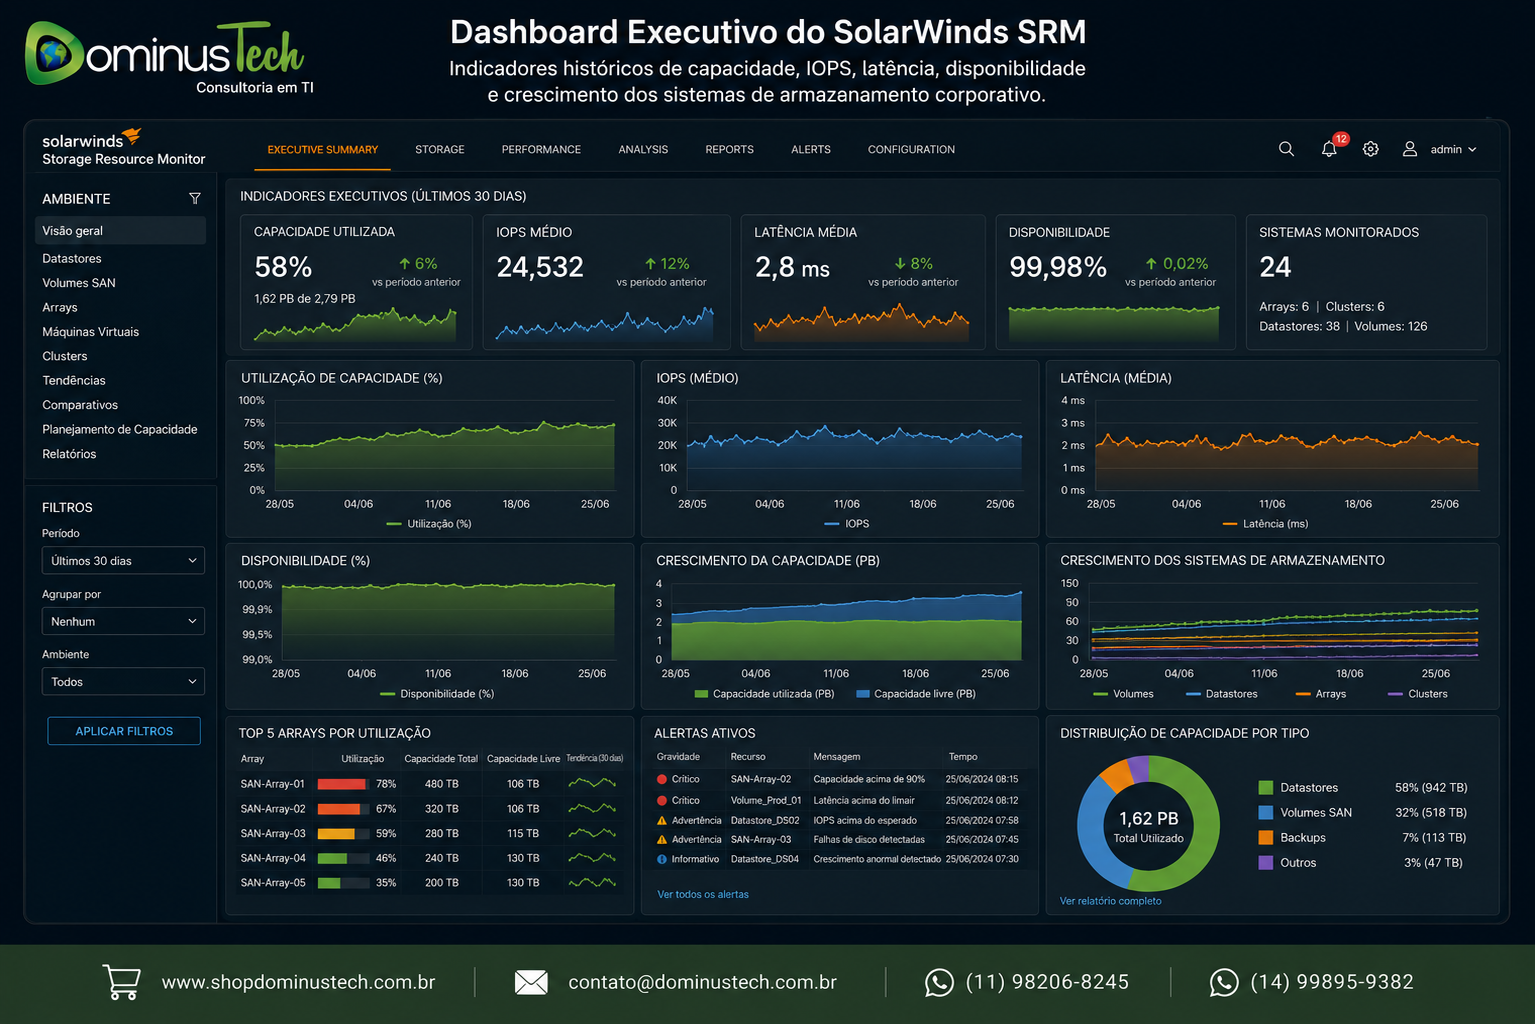Click WhatsApp icon beside (11) 98206-8245
1535x1024 pixels.
939,983
